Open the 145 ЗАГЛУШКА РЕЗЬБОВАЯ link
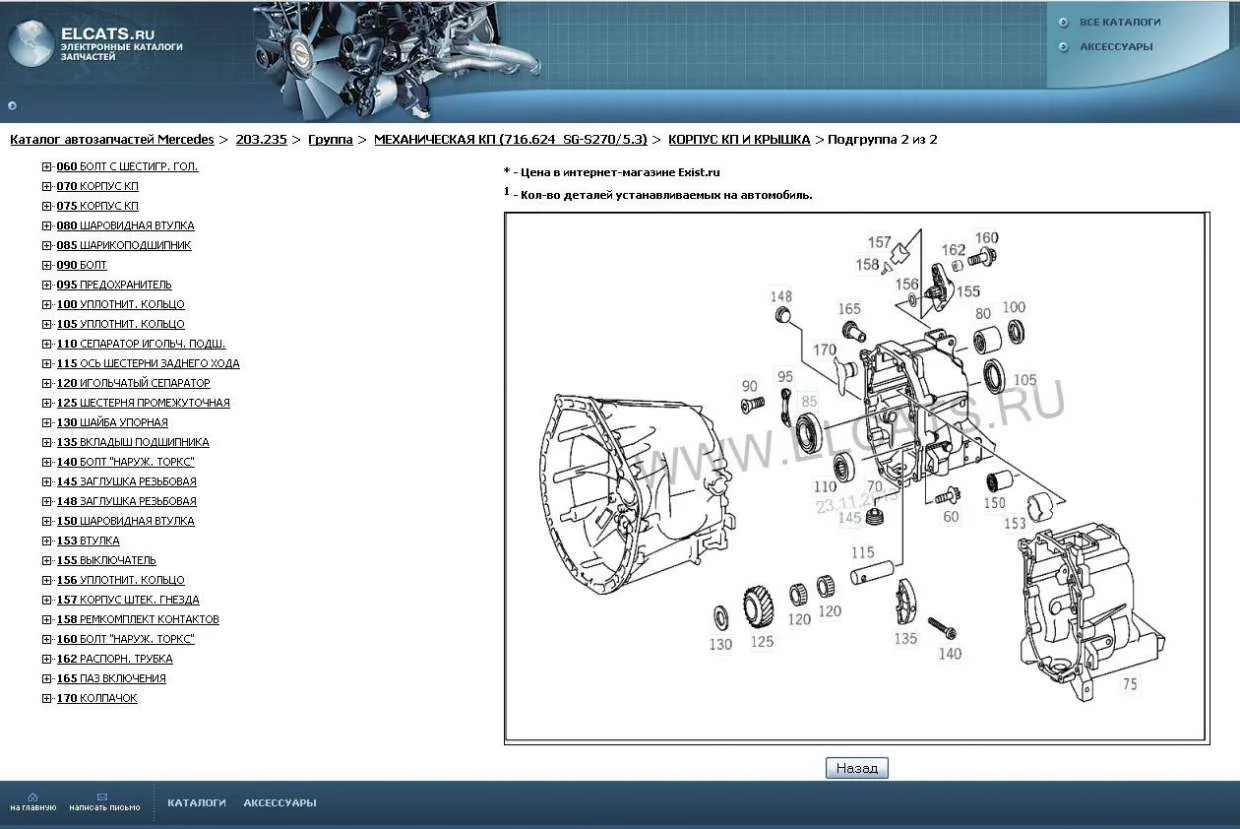1240x829 pixels. coord(127,482)
